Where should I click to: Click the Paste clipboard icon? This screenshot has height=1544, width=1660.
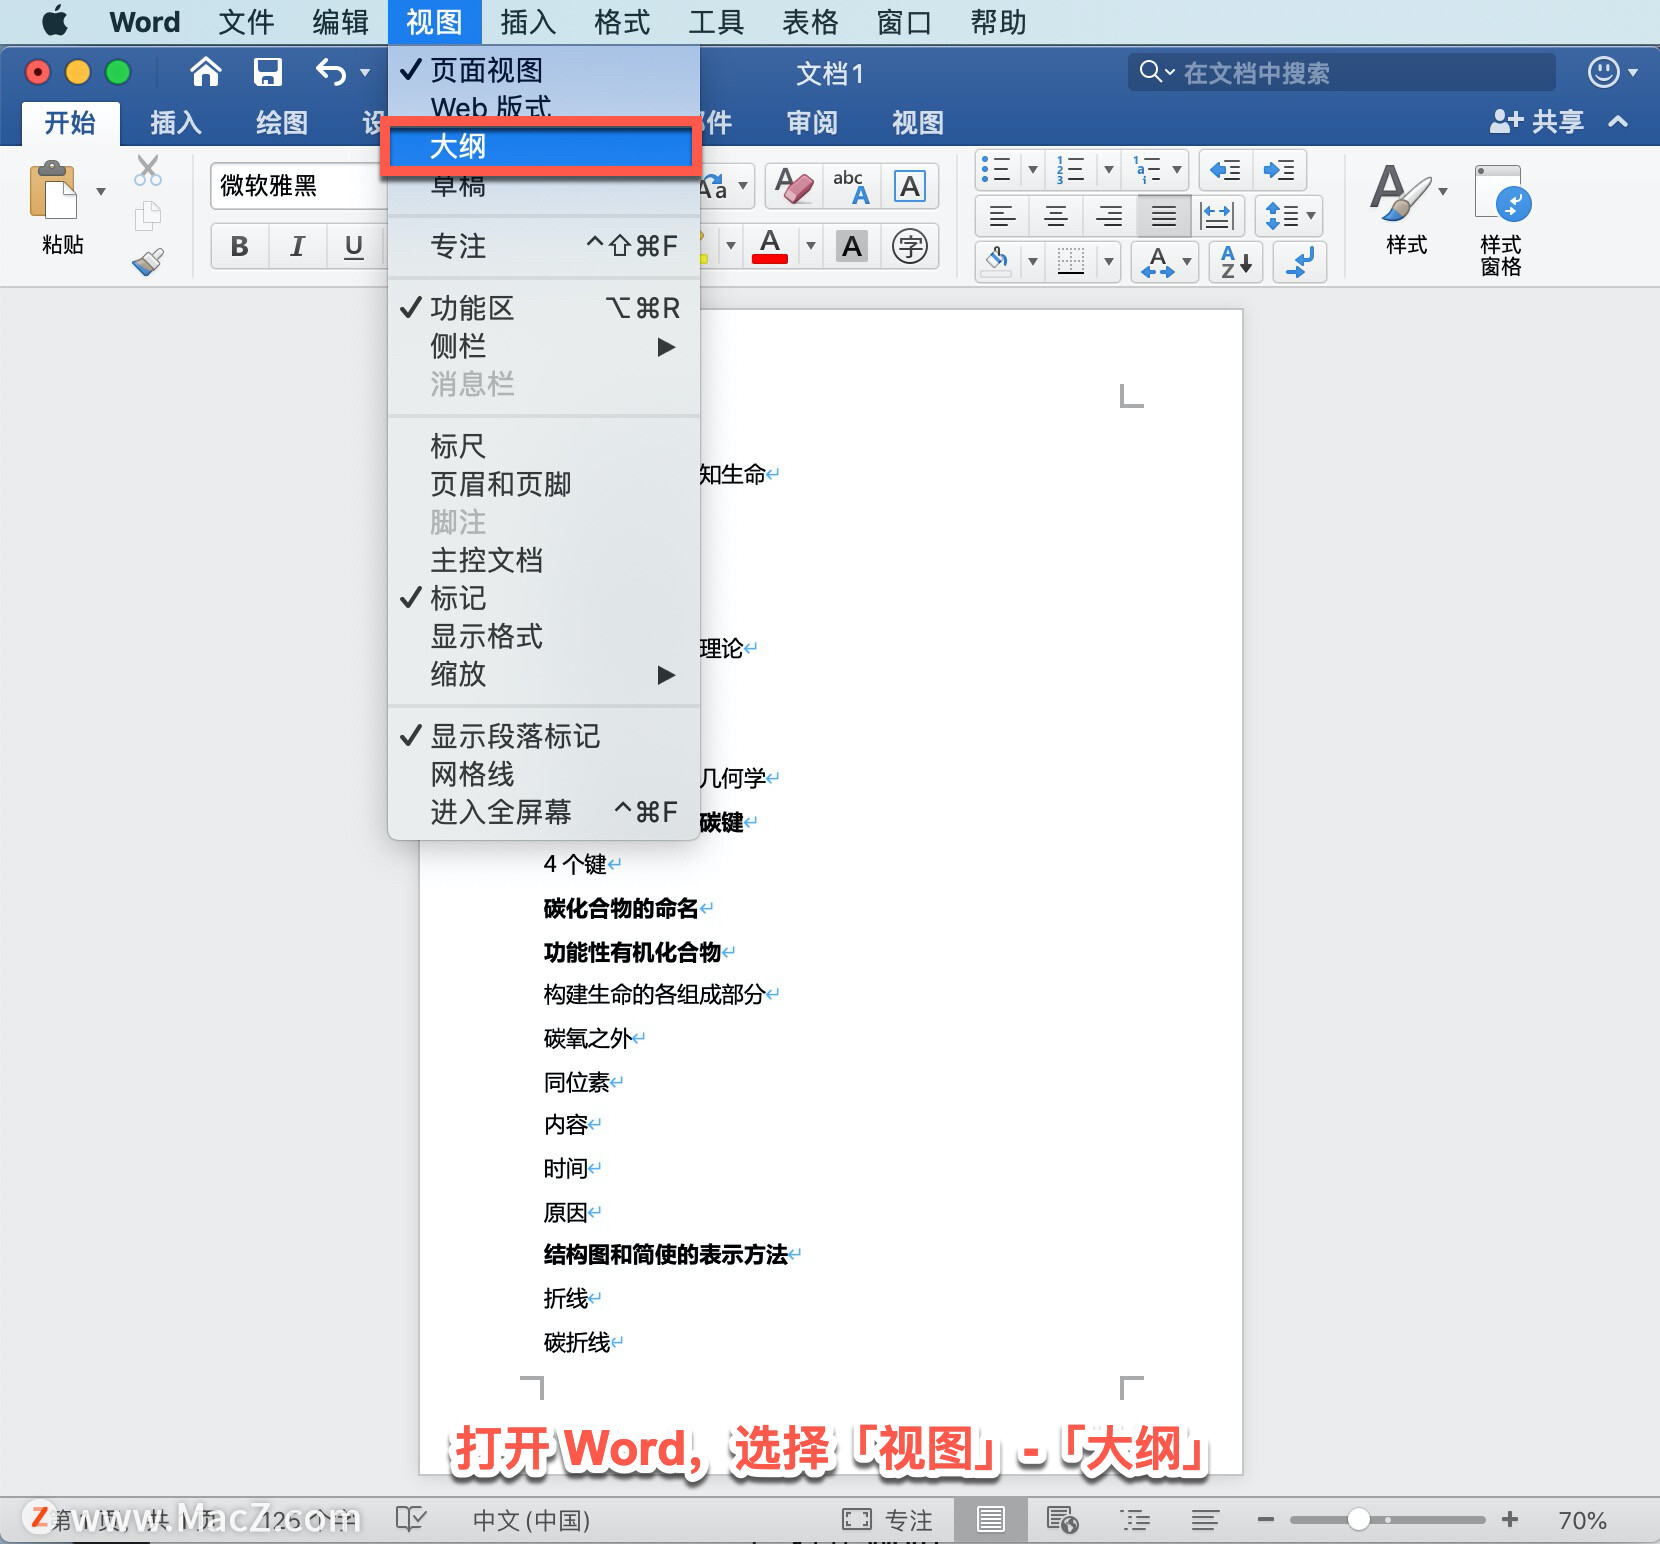[x=54, y=190]
